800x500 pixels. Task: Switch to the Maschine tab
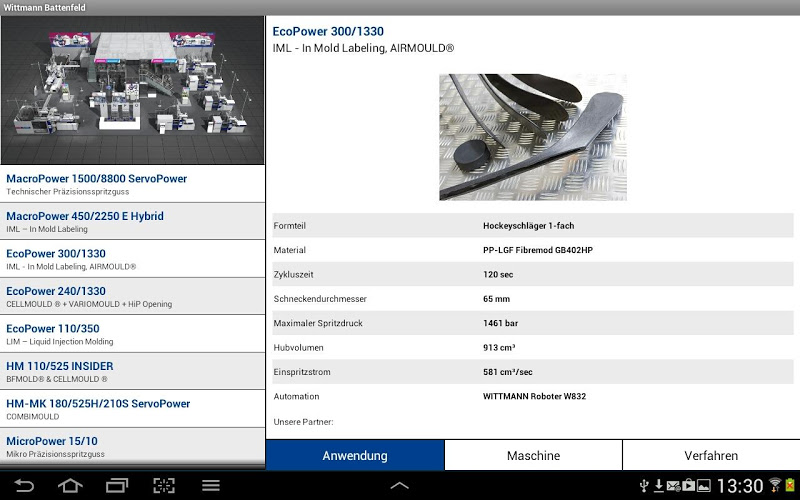coord(533,455)
